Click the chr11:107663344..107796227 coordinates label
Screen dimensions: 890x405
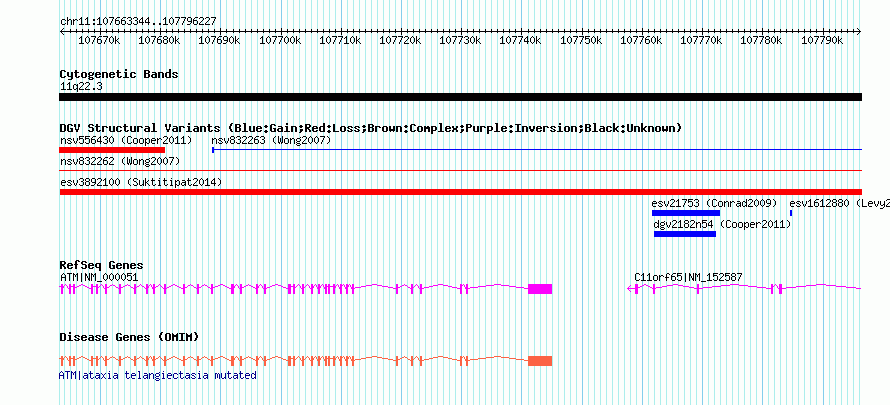[x=138, y=22]
